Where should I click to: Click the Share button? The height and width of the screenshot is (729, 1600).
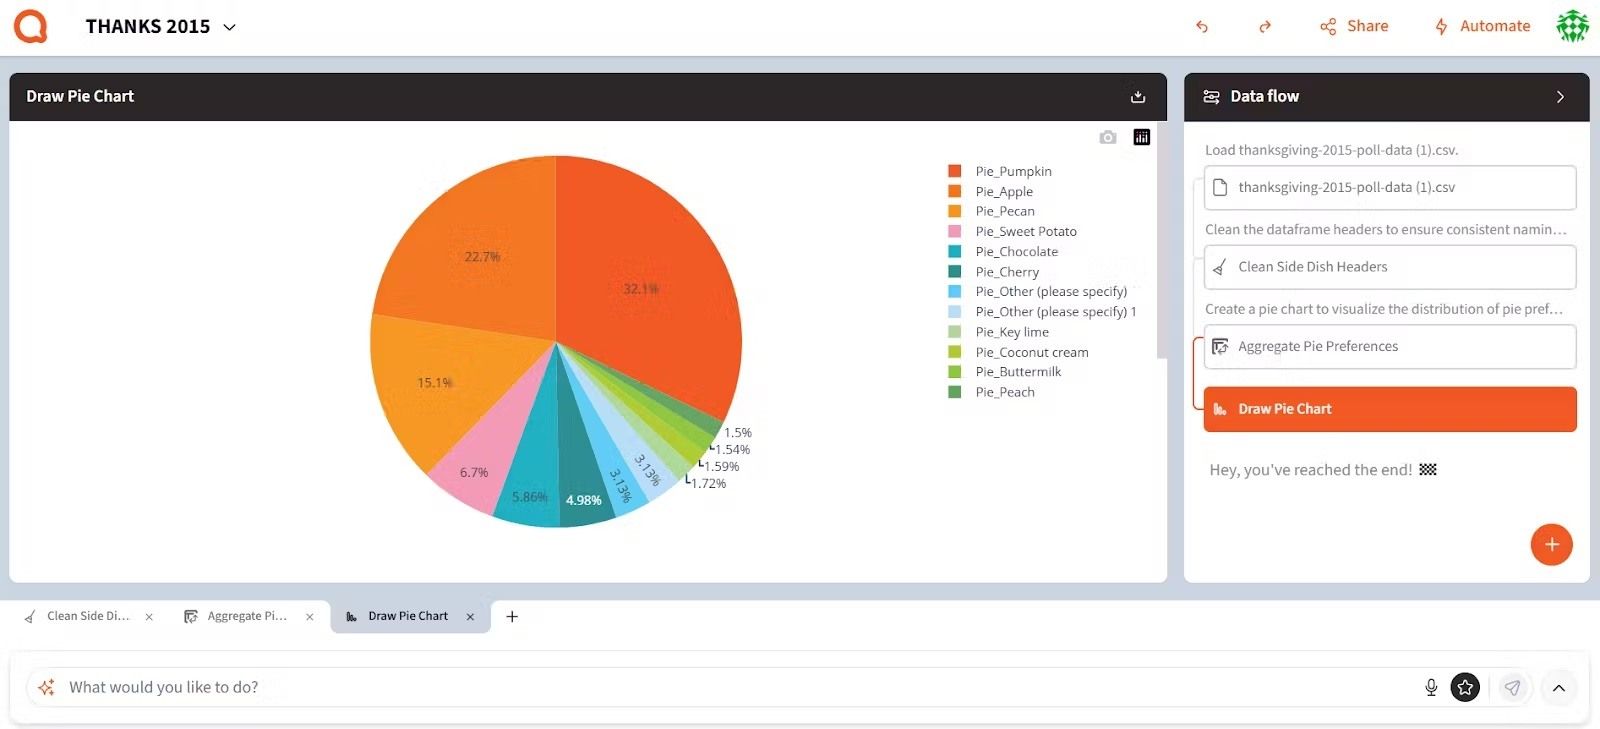pyautogui.click(x=1354, y=27)
